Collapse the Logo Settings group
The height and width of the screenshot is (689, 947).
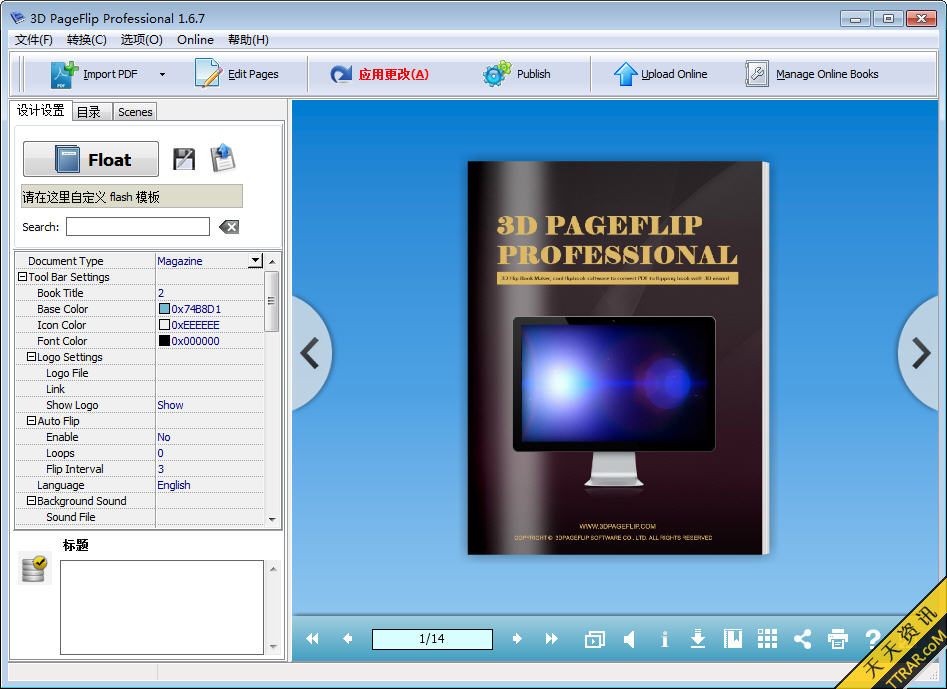[x=31, y=357]
